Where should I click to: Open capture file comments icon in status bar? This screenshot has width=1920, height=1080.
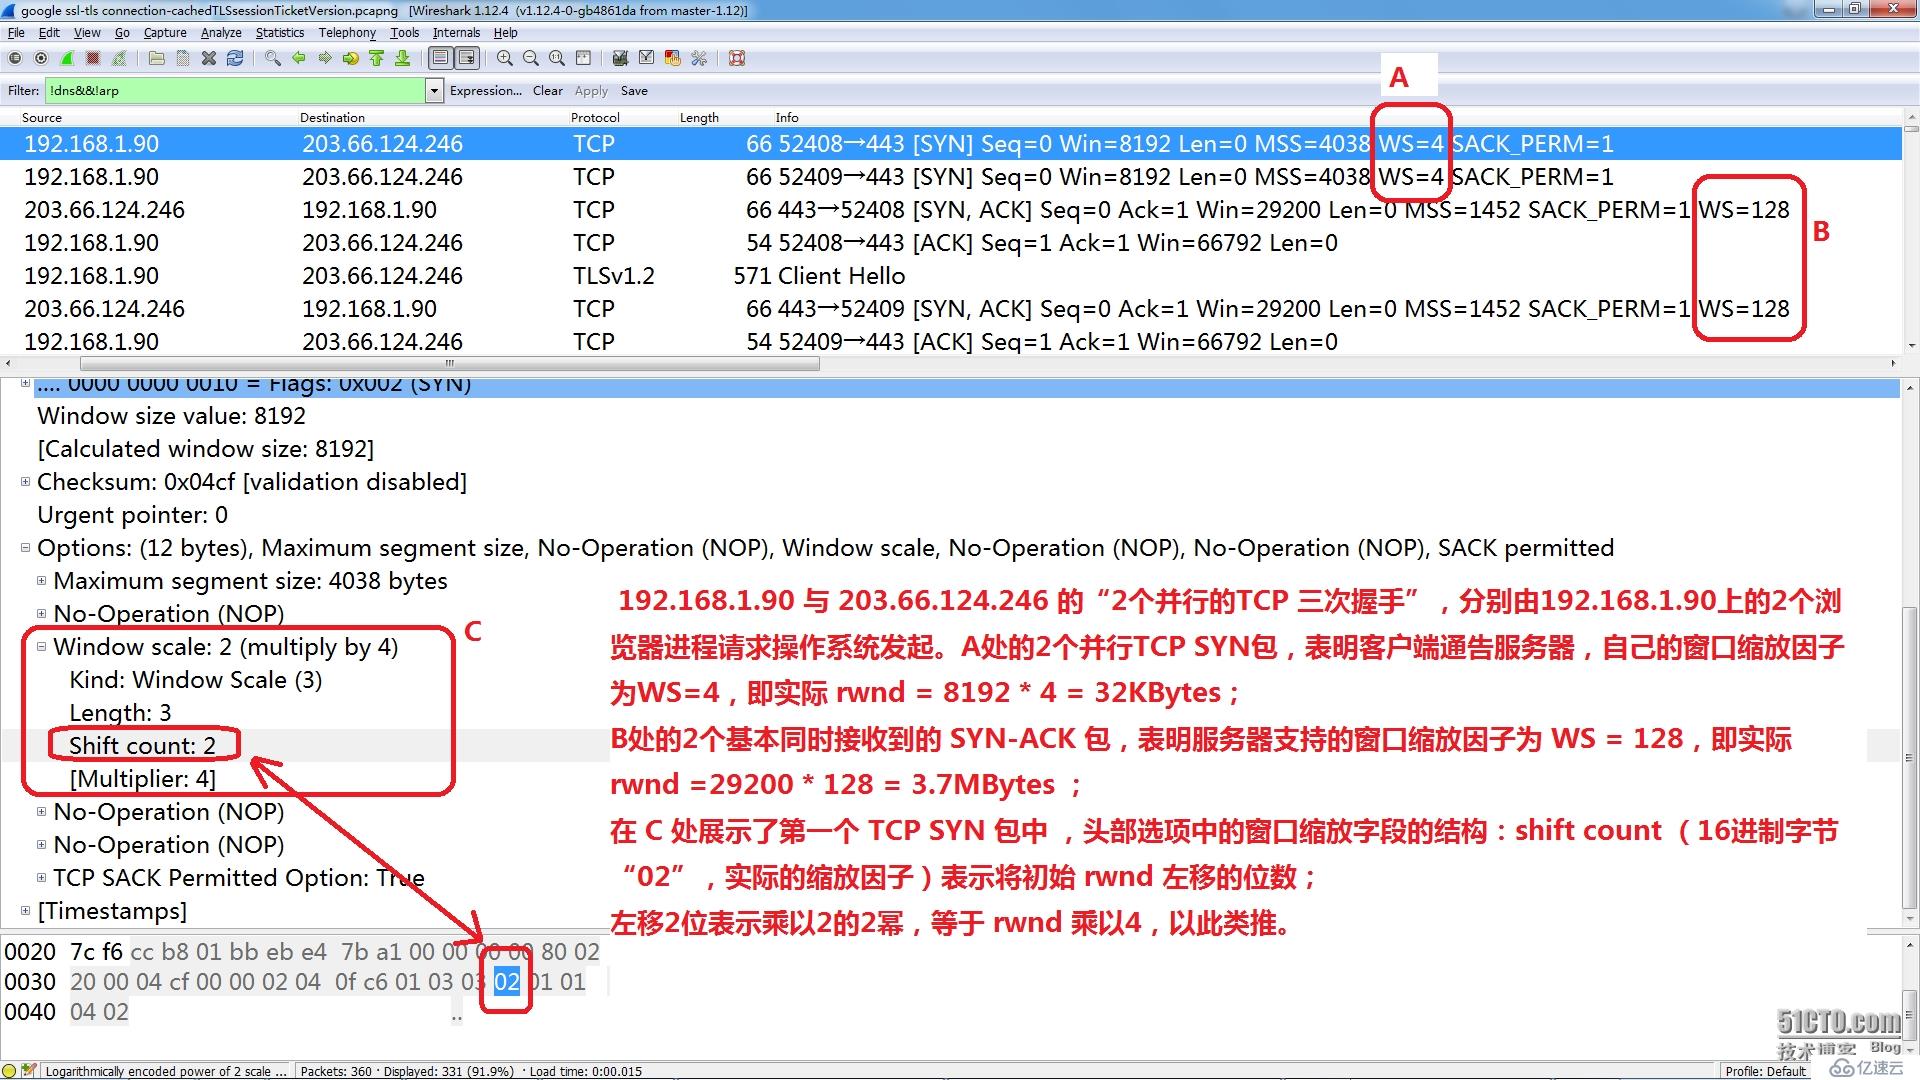29,1070
